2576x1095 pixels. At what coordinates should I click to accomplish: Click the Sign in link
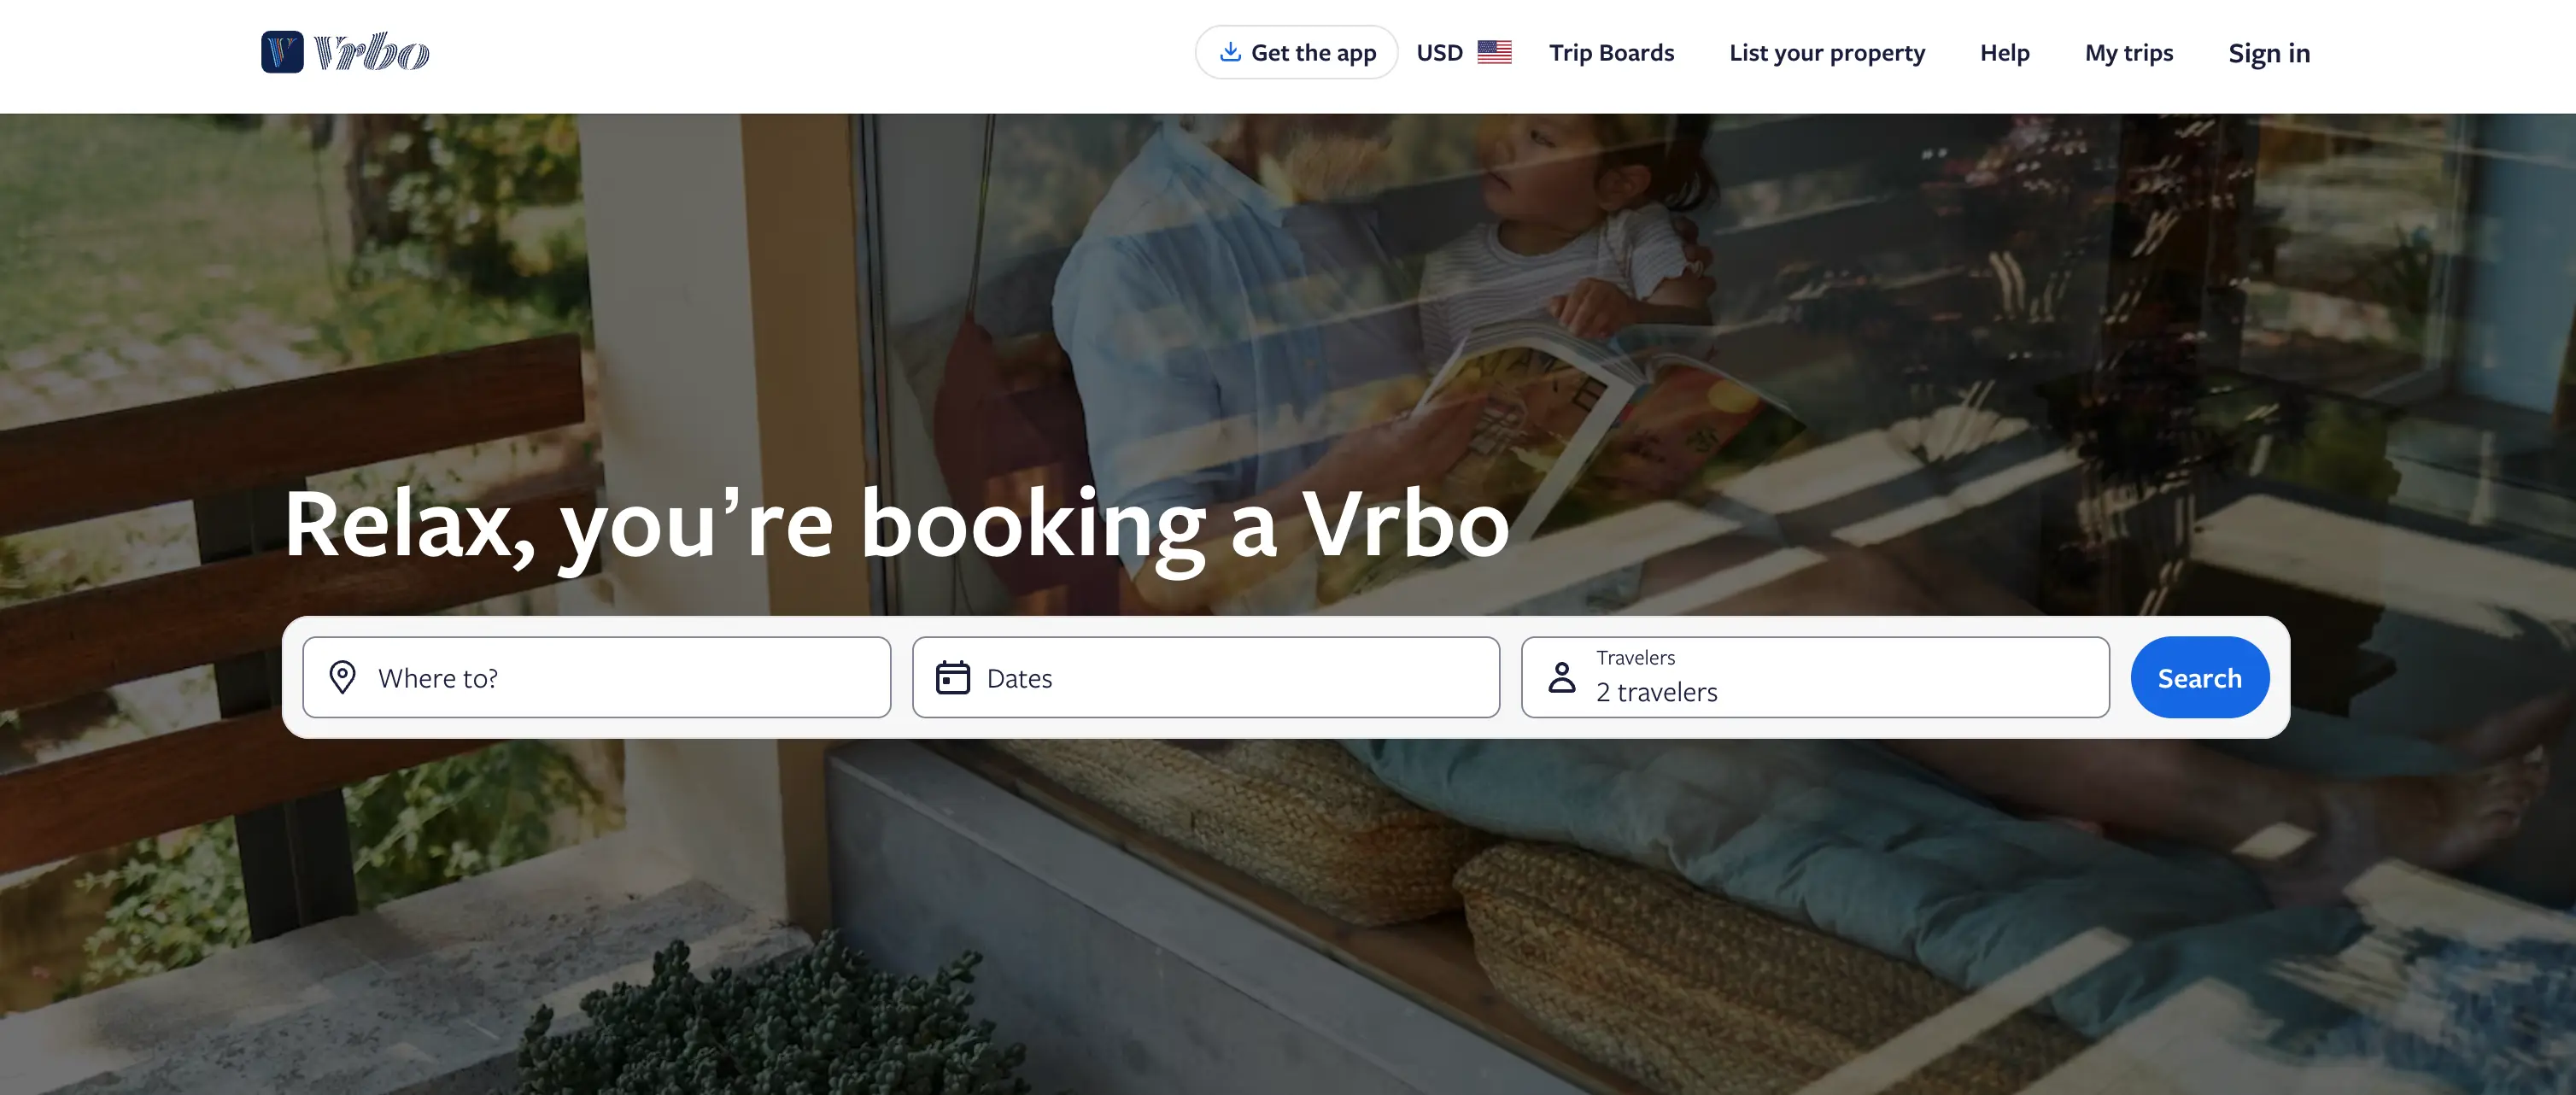(2269, 52)
